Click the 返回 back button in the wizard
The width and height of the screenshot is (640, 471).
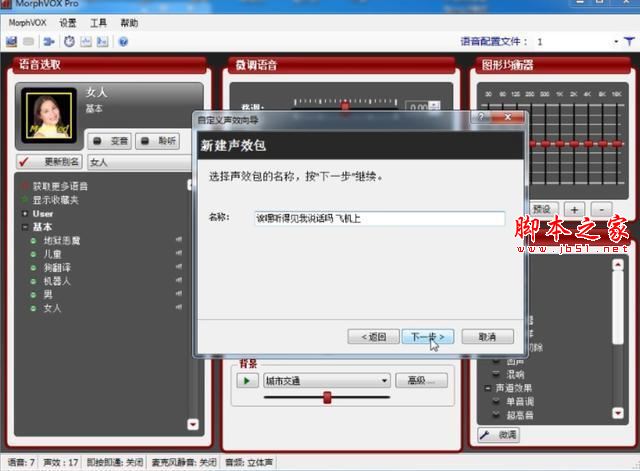tap(373, 337)
